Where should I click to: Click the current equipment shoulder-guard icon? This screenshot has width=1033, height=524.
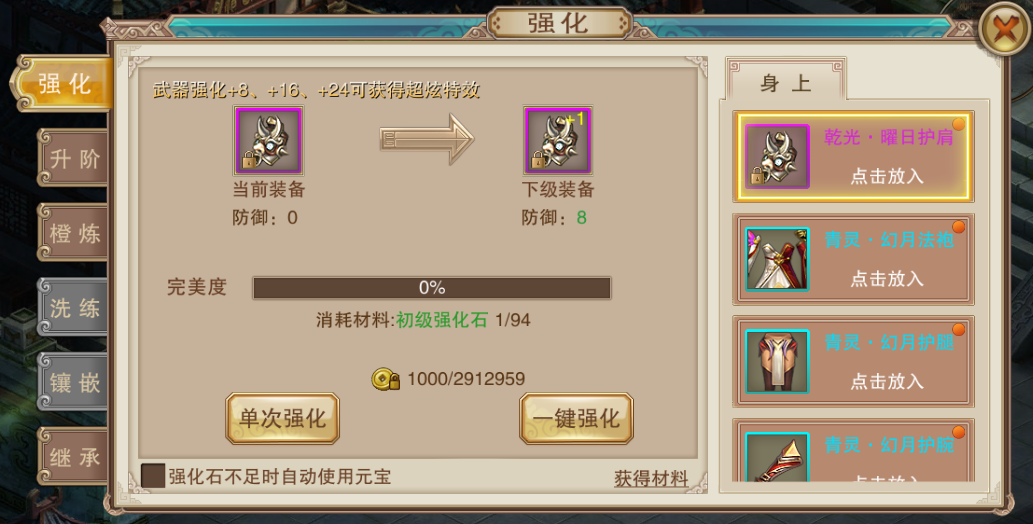[268, 140]
